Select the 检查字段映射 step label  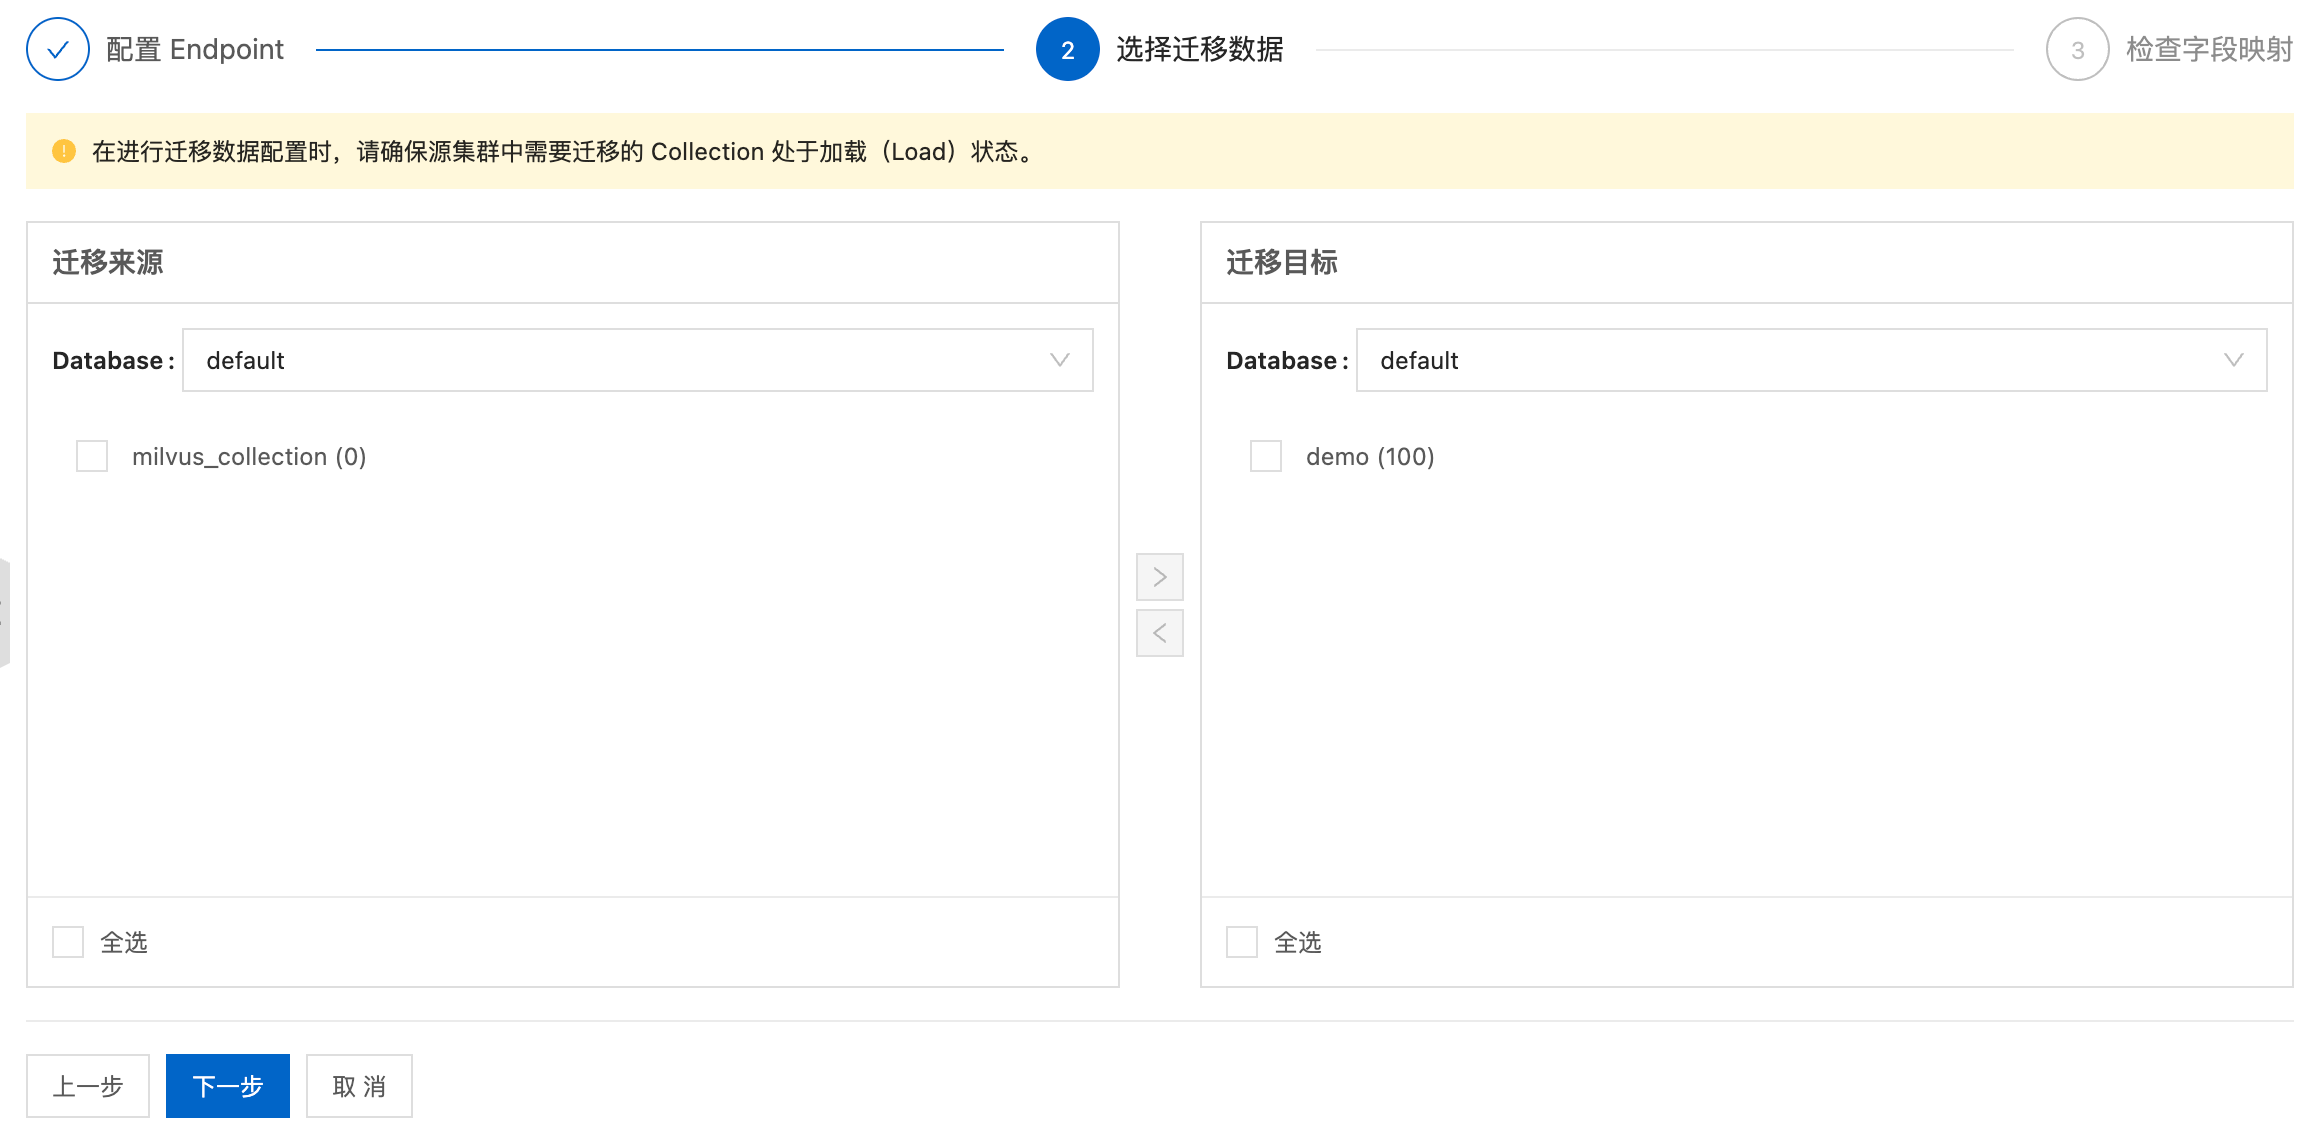[x=2208, y=49]
